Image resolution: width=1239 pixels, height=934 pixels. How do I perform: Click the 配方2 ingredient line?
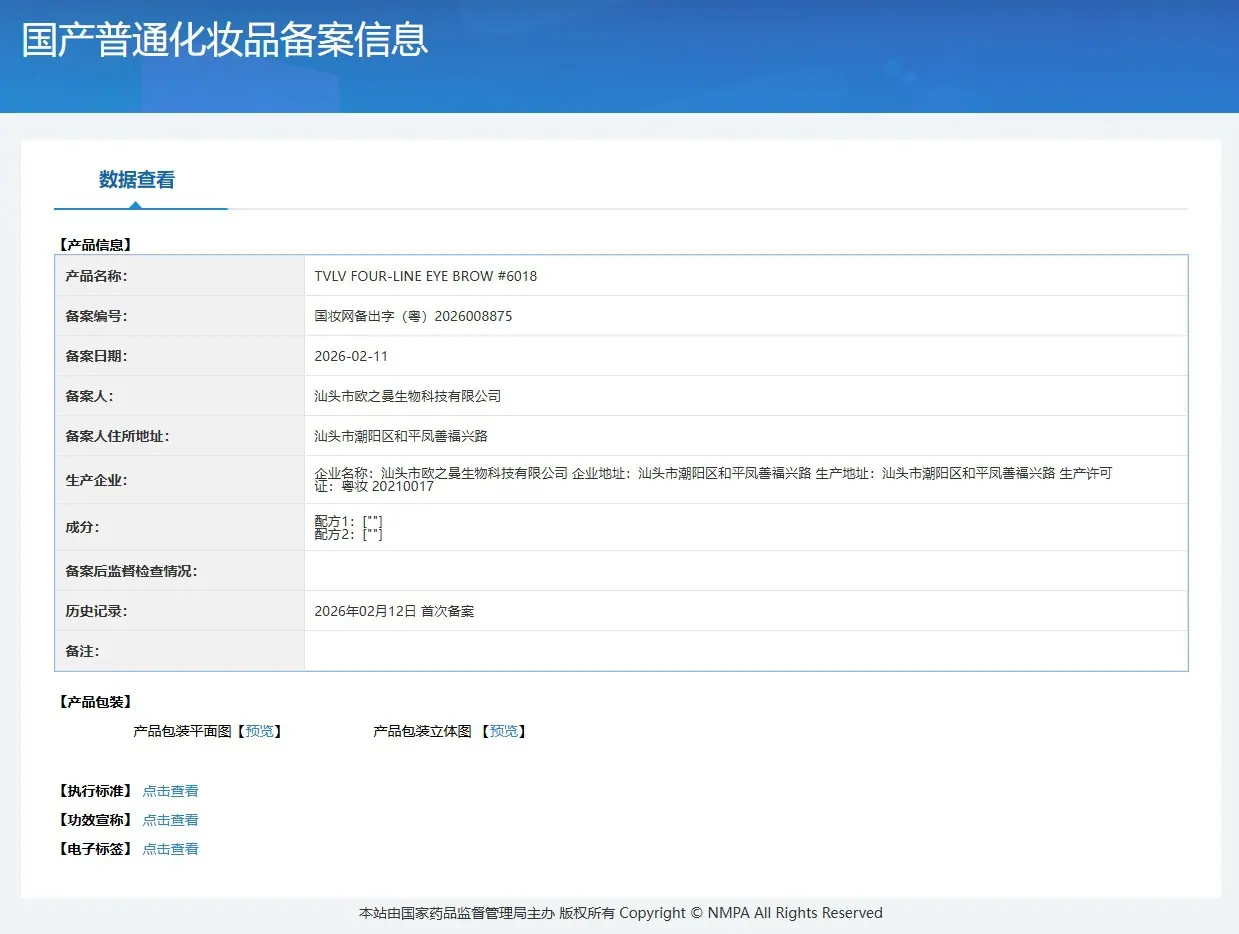[x=348, y=534]
